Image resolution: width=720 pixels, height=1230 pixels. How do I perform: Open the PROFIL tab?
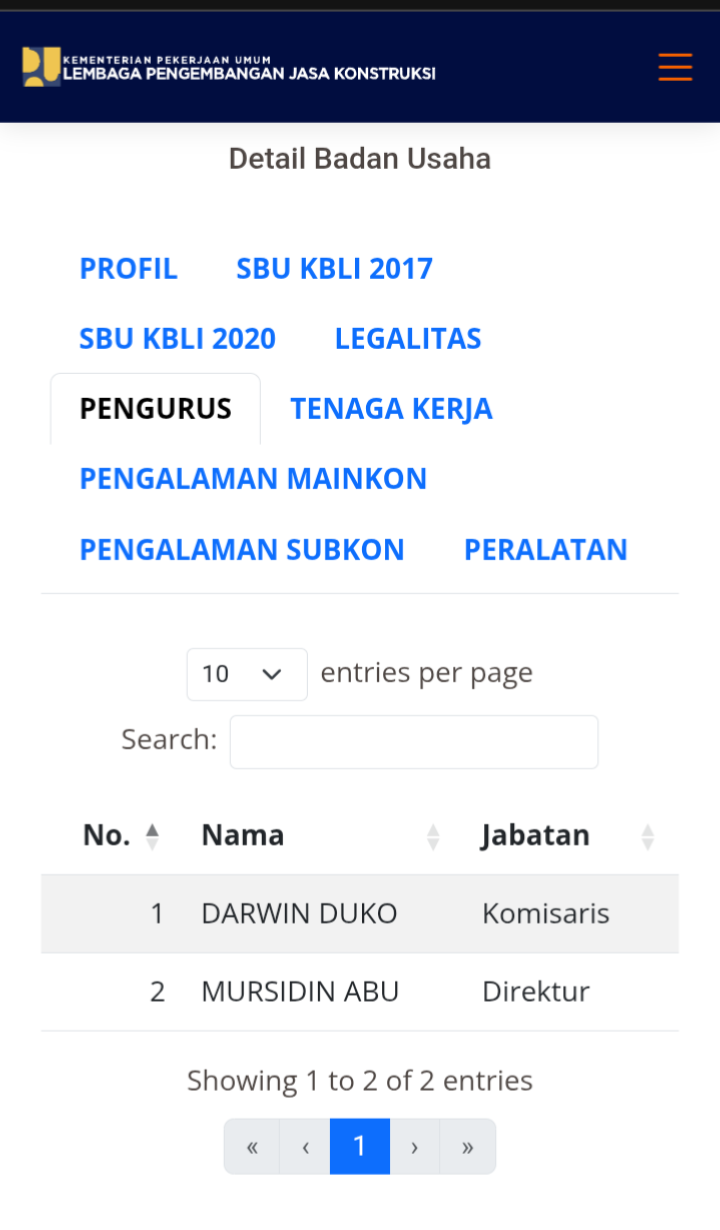(128, 269)
